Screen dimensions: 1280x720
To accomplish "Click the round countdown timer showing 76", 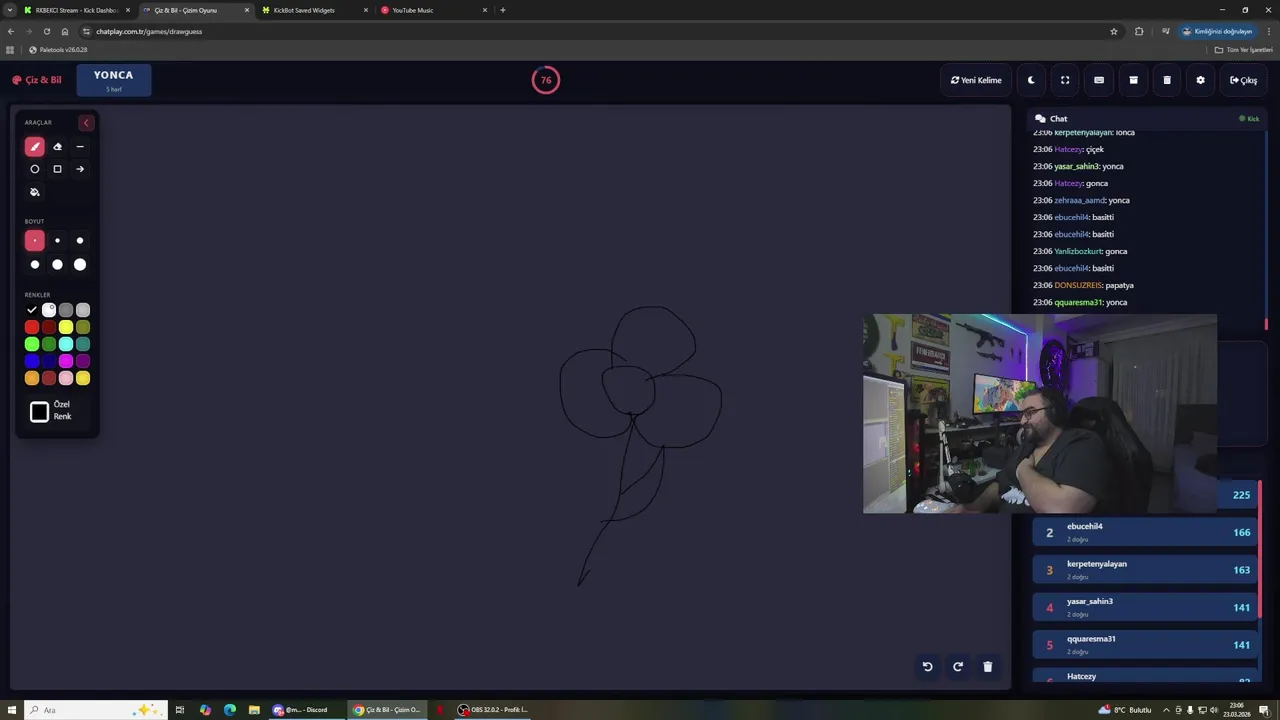I will pos(546,80).
